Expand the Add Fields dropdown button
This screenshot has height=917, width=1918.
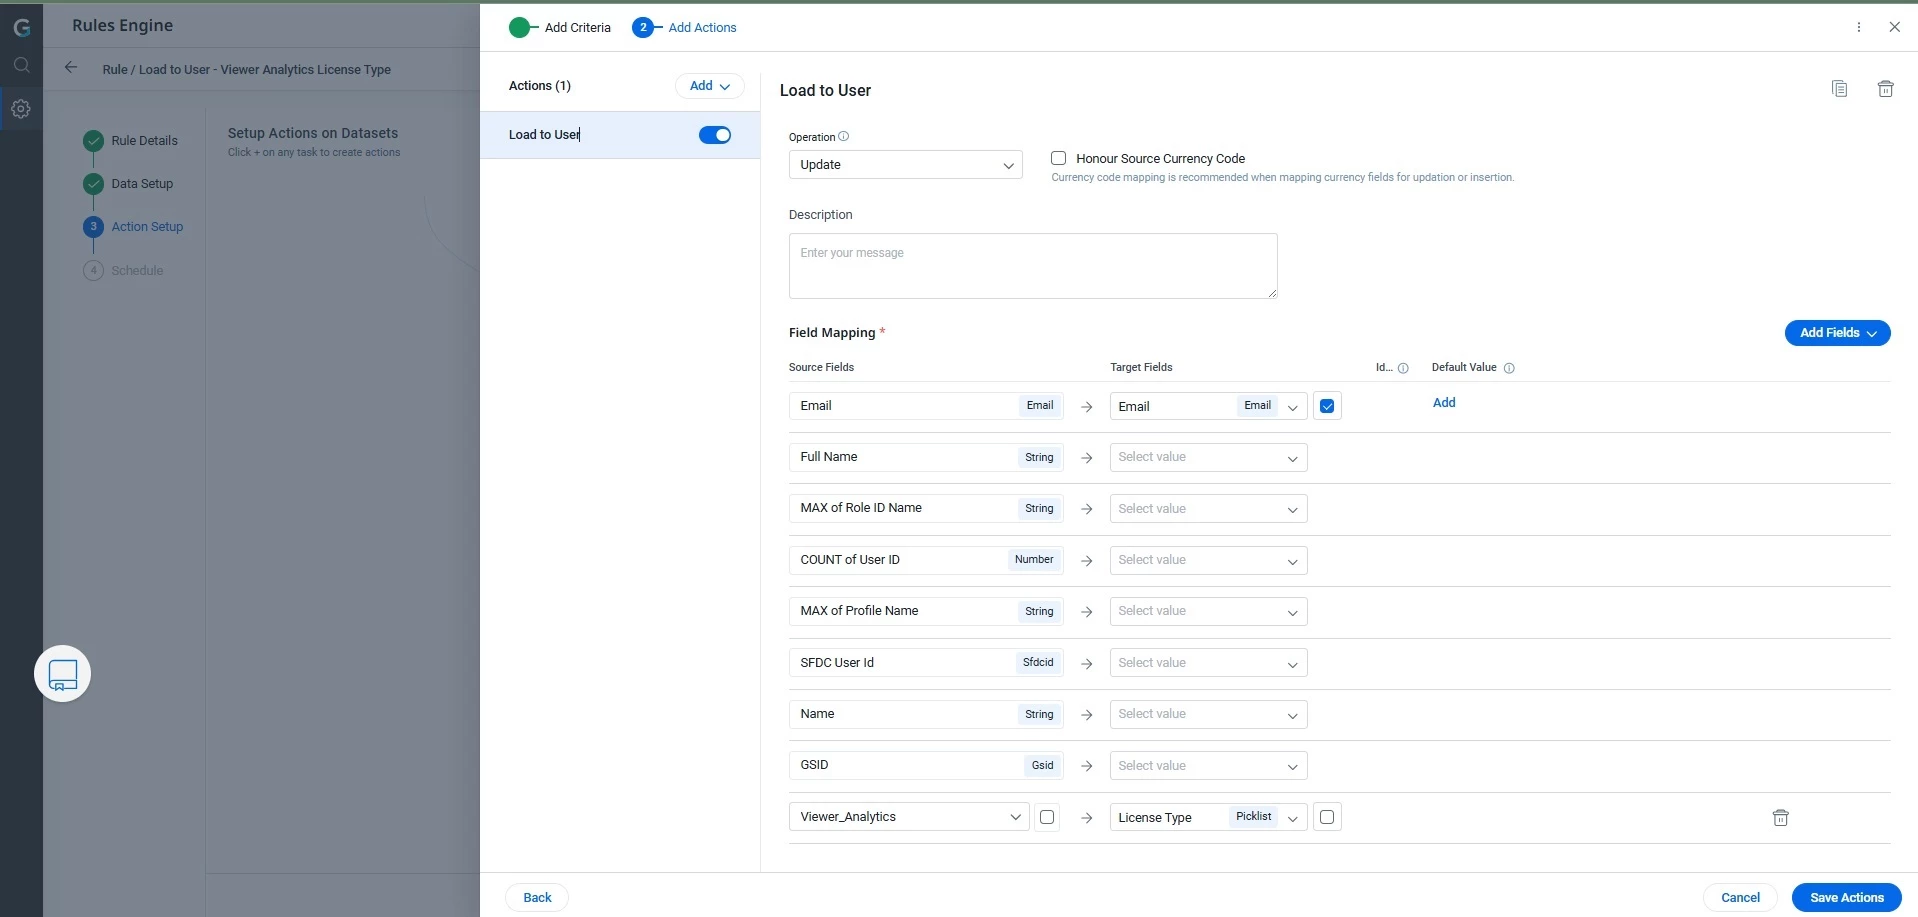(x=1837, y=333)
